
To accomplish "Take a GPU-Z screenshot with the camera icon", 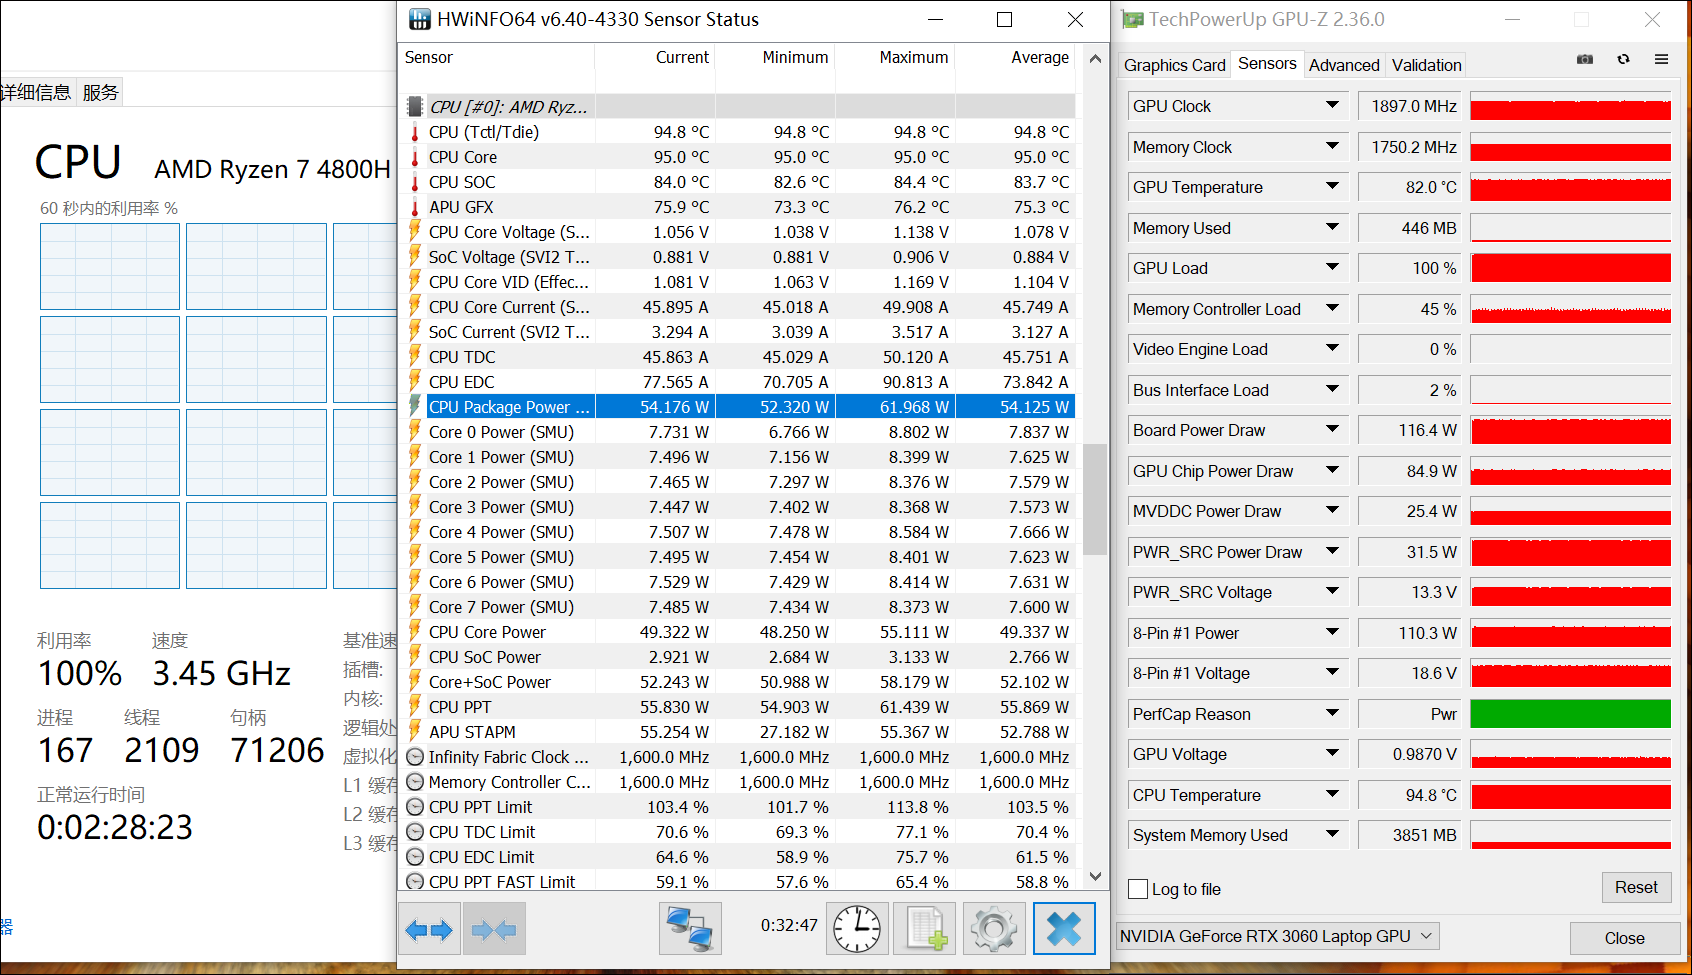I will click(1585, 60).
